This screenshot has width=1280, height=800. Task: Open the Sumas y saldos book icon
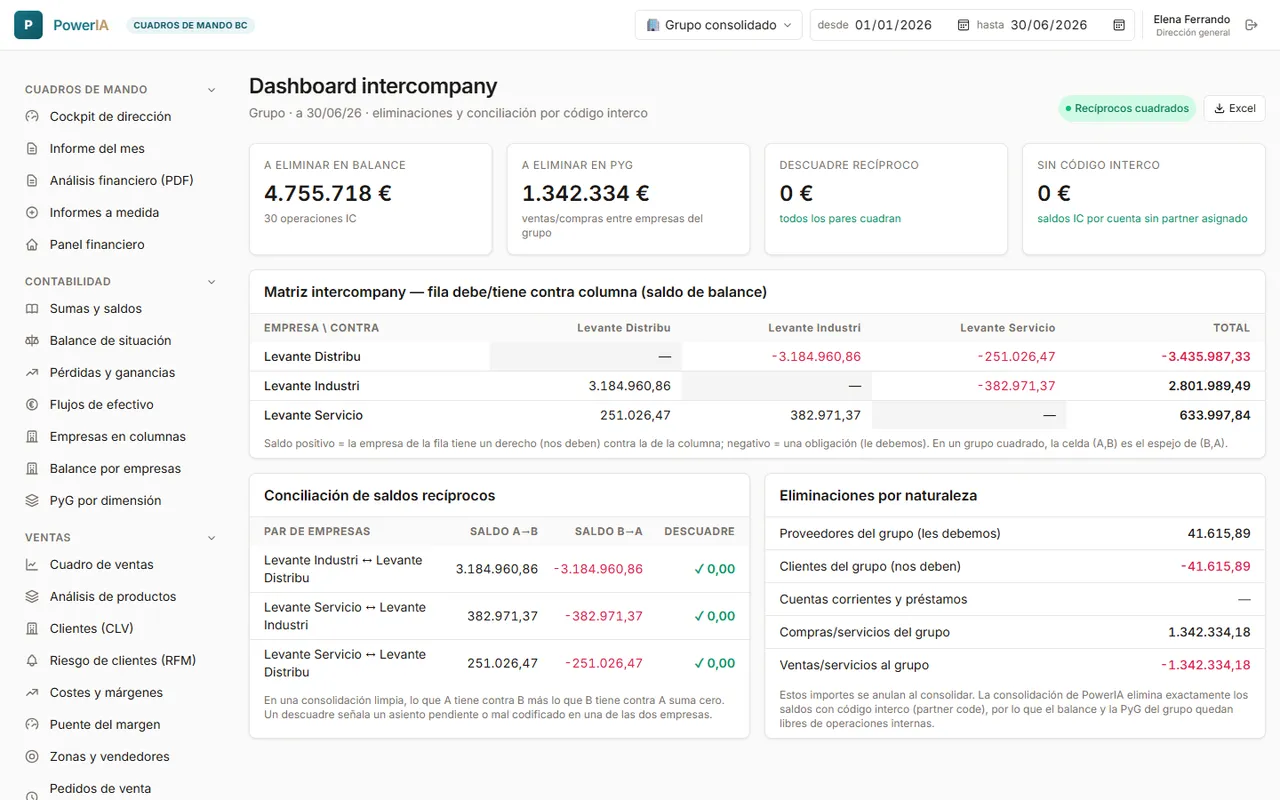pos(32,309)
